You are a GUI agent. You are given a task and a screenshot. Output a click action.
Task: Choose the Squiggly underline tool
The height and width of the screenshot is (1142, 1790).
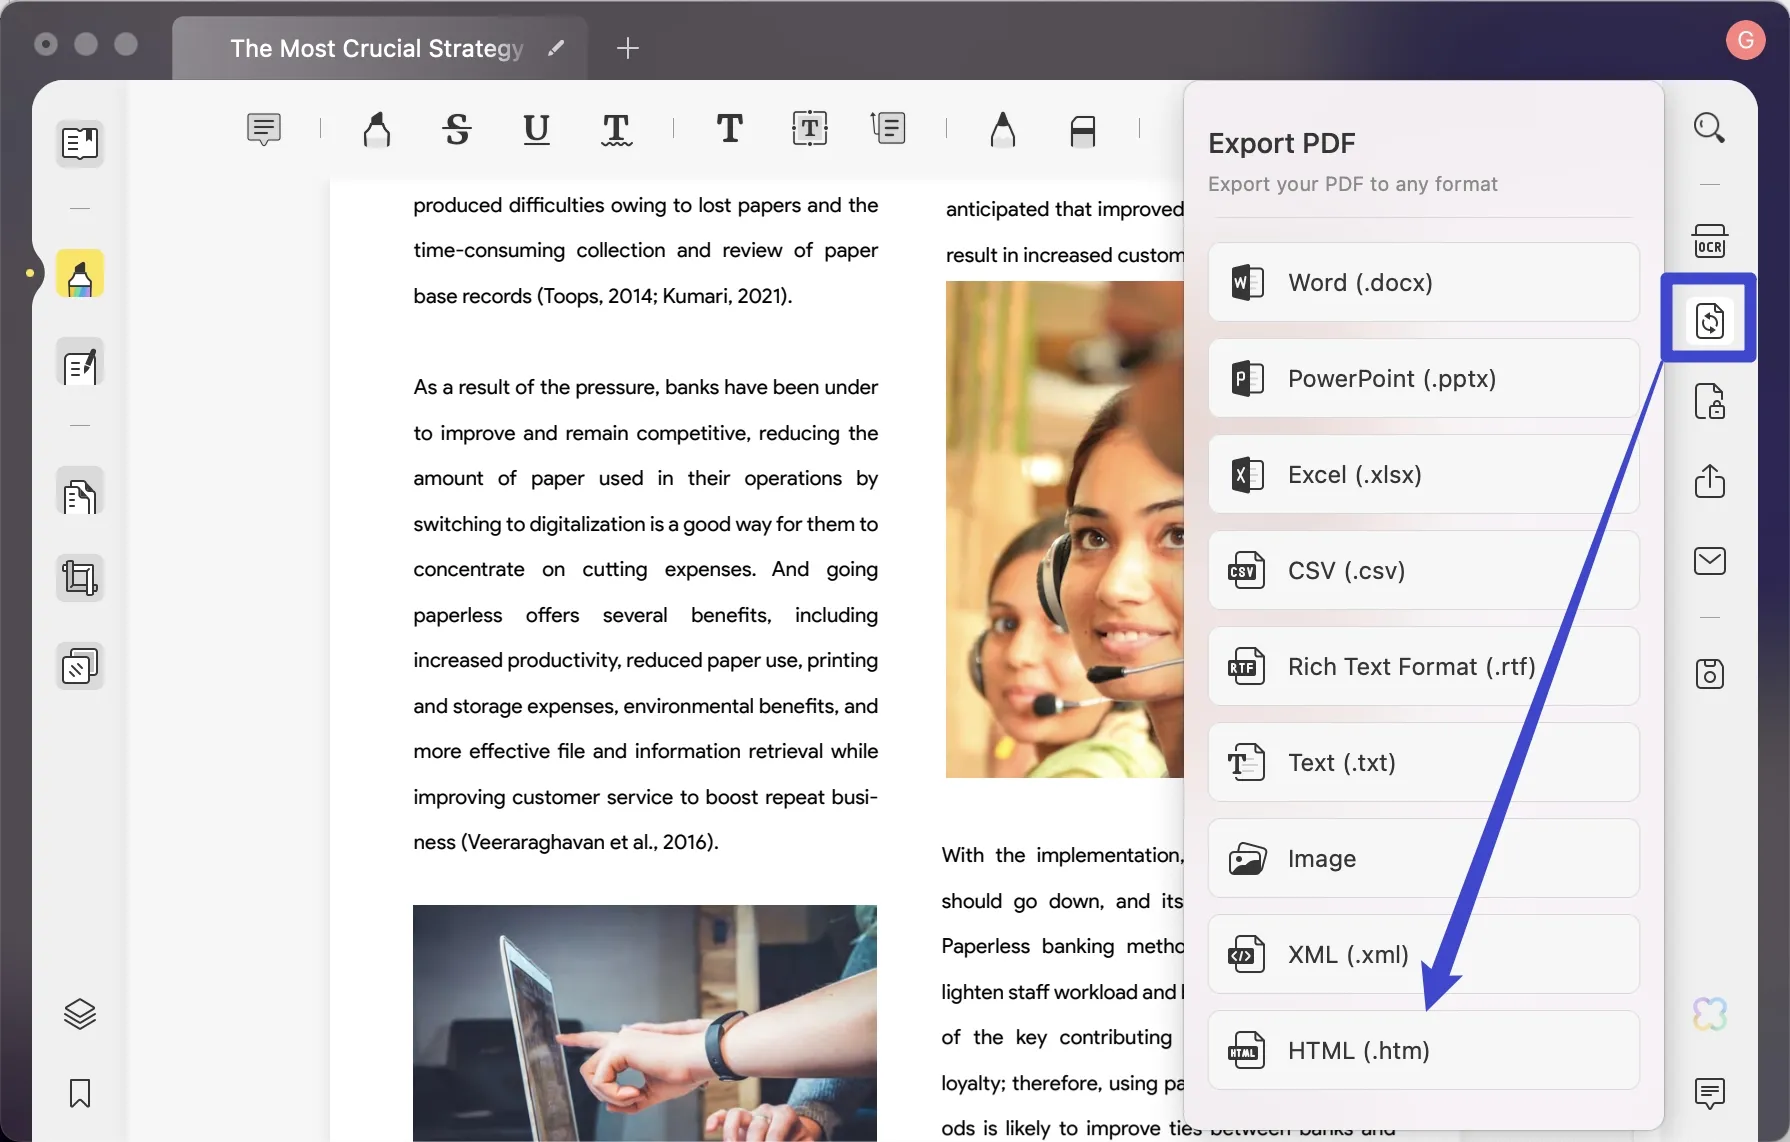coord(617,130)
